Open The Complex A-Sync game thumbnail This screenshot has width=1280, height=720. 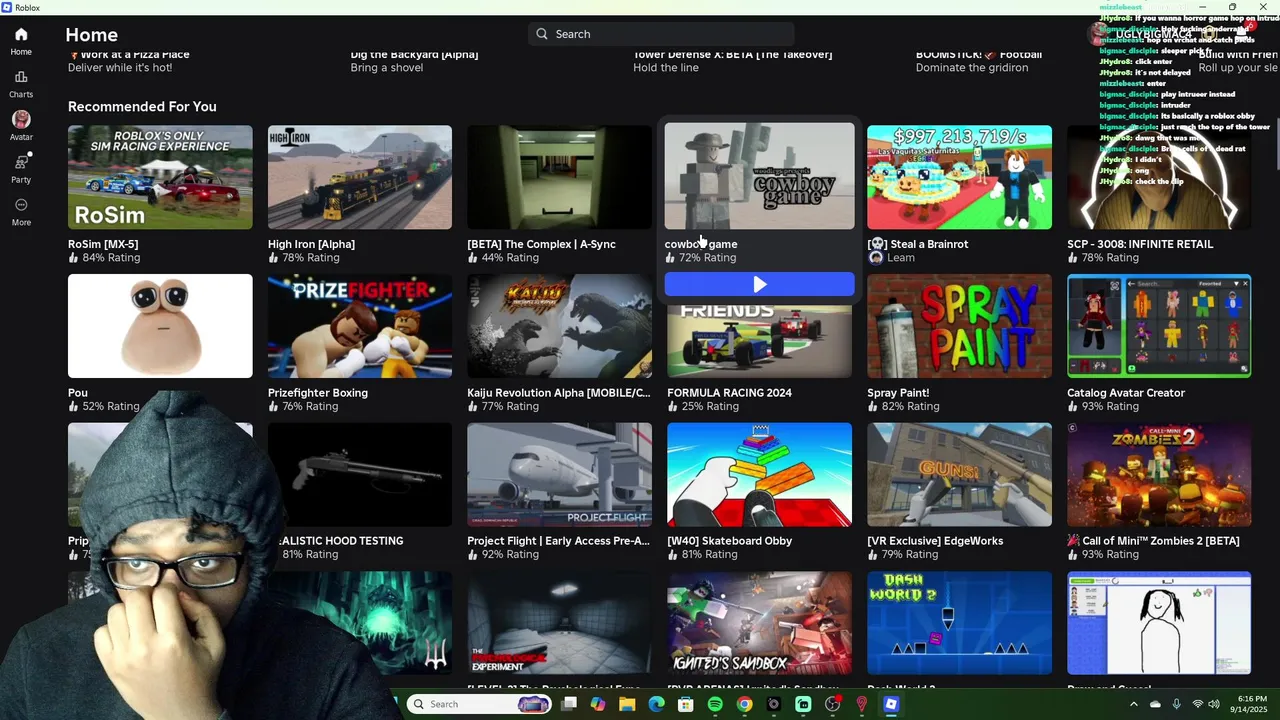(x=559, y=177)
